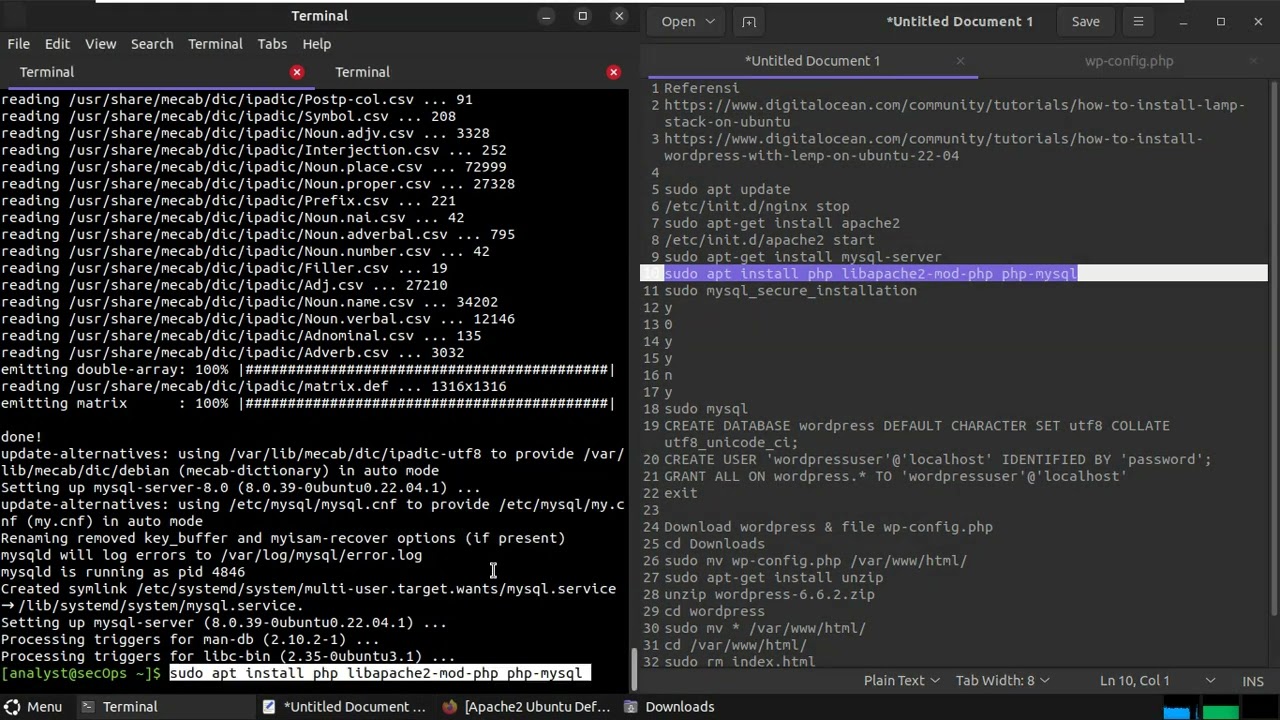1280x720 pixels.
Task: Close the first Terminal tab
Action: (x=297, y=72)
